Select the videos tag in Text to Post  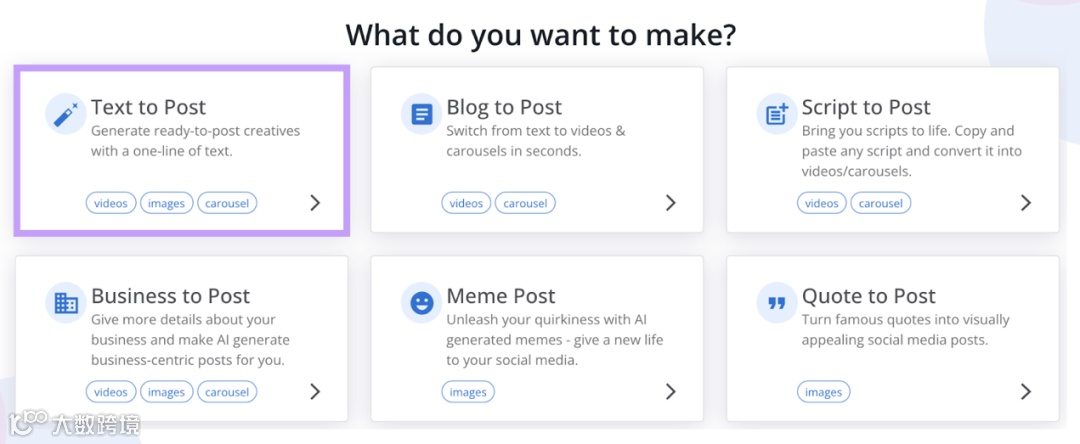pyautogui.click(x=111, y=203)
